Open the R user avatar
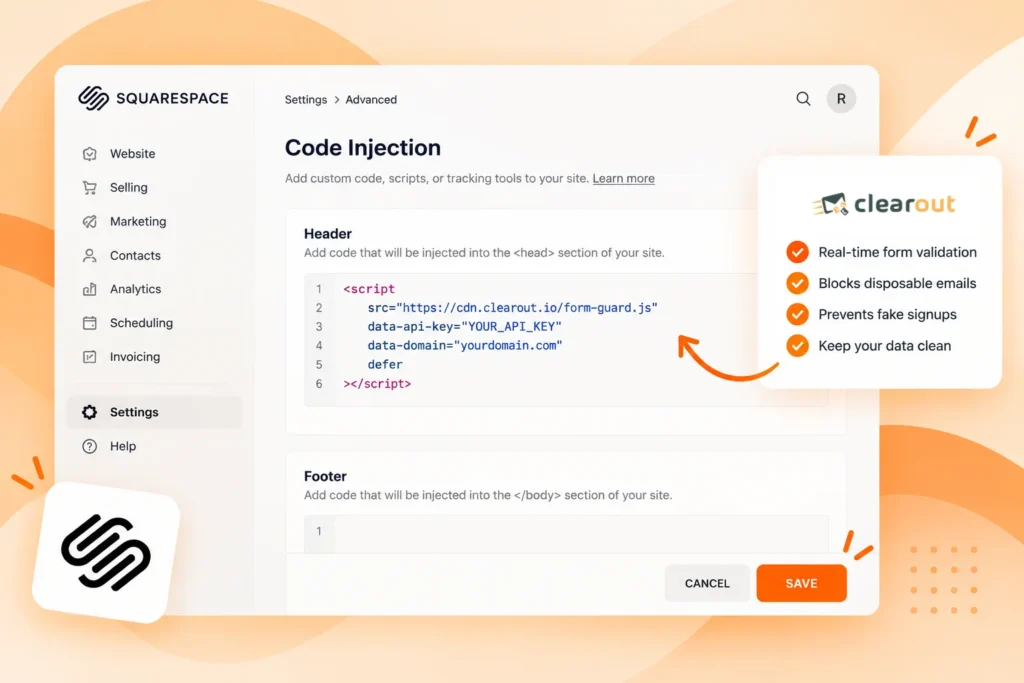This screenshot has width=1024, height=683. [x=841, y=99]
